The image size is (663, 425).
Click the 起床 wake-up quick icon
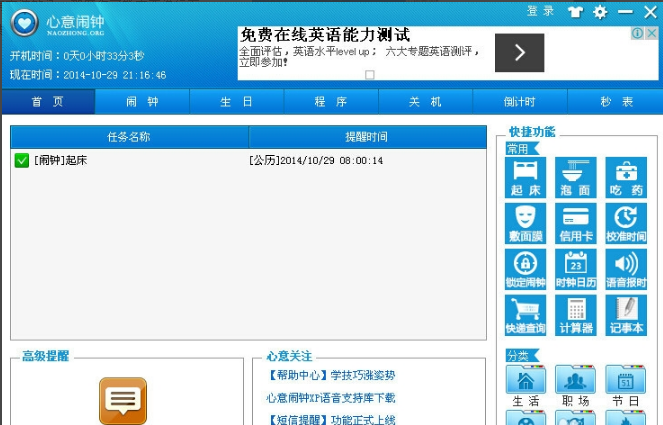pyautogui.click(x=526, y=177)
